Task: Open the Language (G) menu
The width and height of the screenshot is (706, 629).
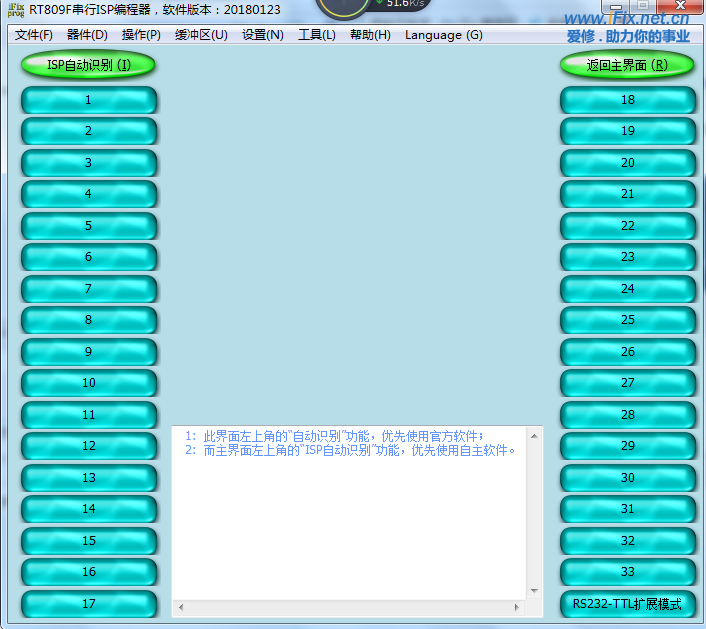Action: pos(443,35)
